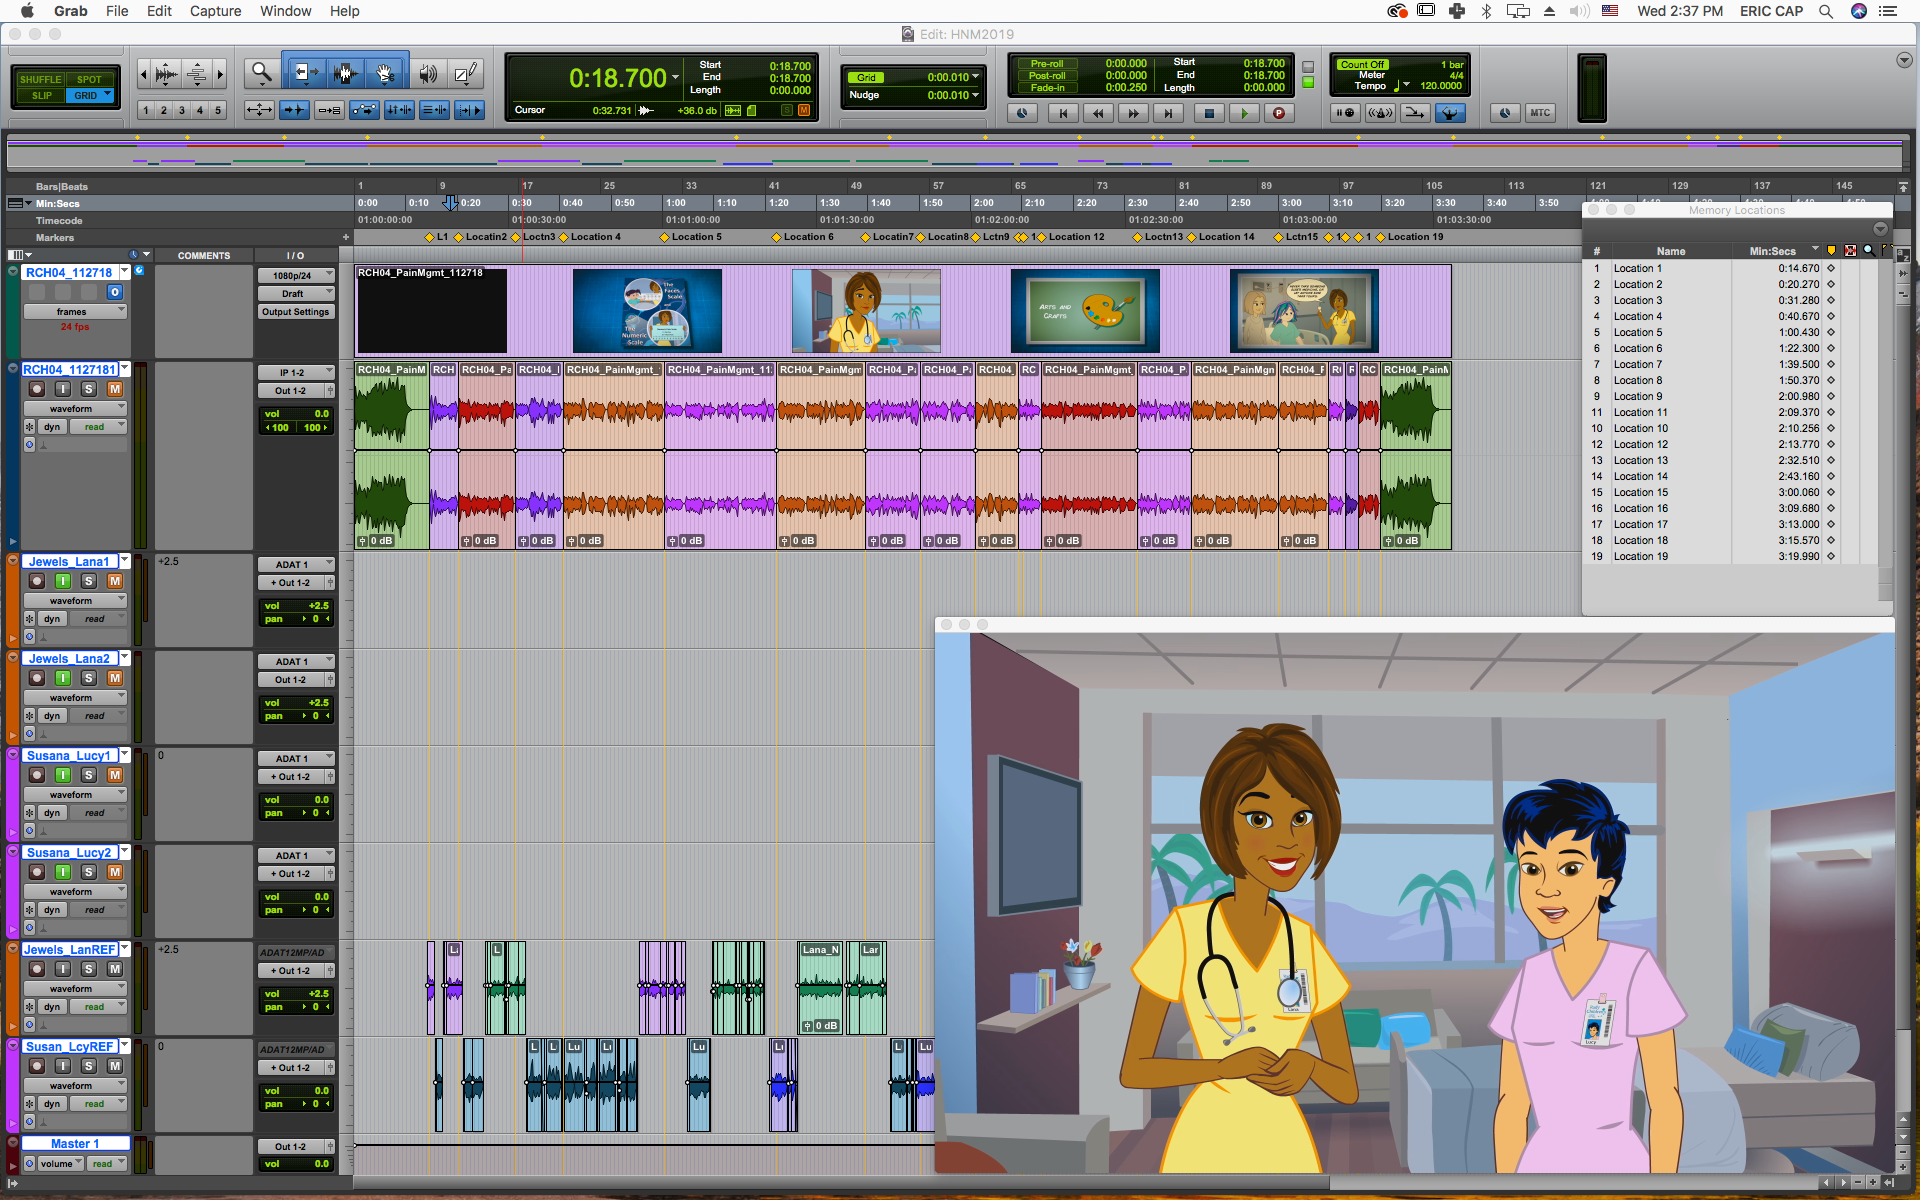Screen dimensions: 1920x1200
Task: Open 1080p/24 video format dropdown
Action: (x=296, y=275)
